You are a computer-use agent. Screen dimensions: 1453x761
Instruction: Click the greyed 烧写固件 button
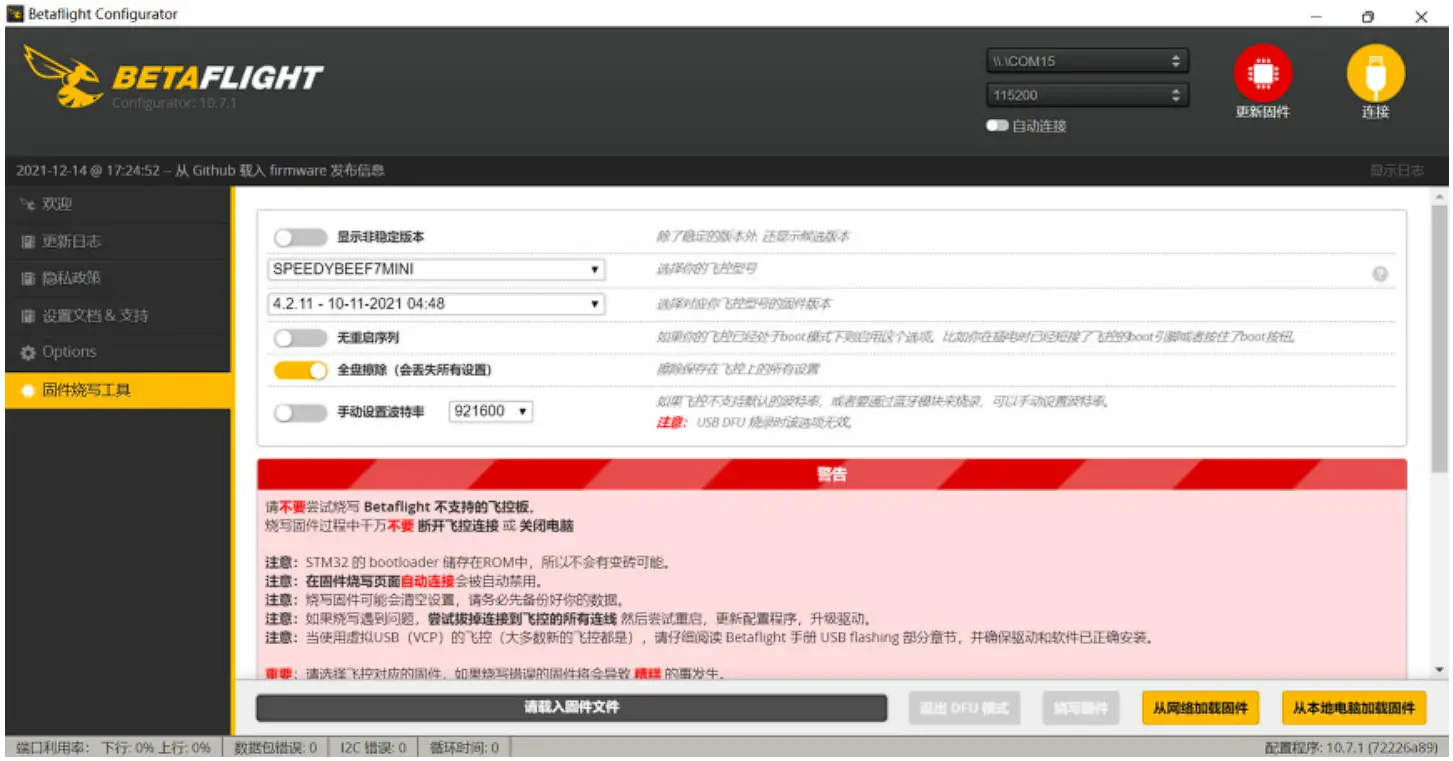tap(1080, 708)
